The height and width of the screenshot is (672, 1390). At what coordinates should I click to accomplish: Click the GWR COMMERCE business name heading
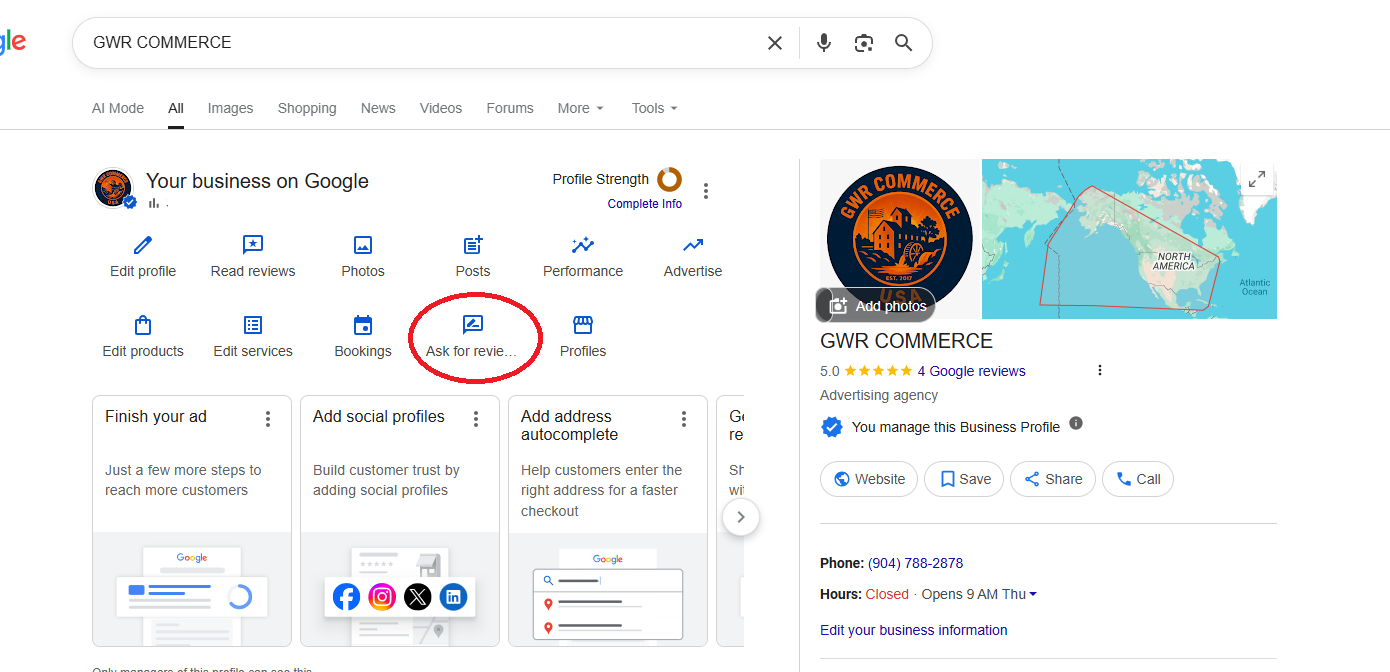pyautogui.click(x=906, y=341)
